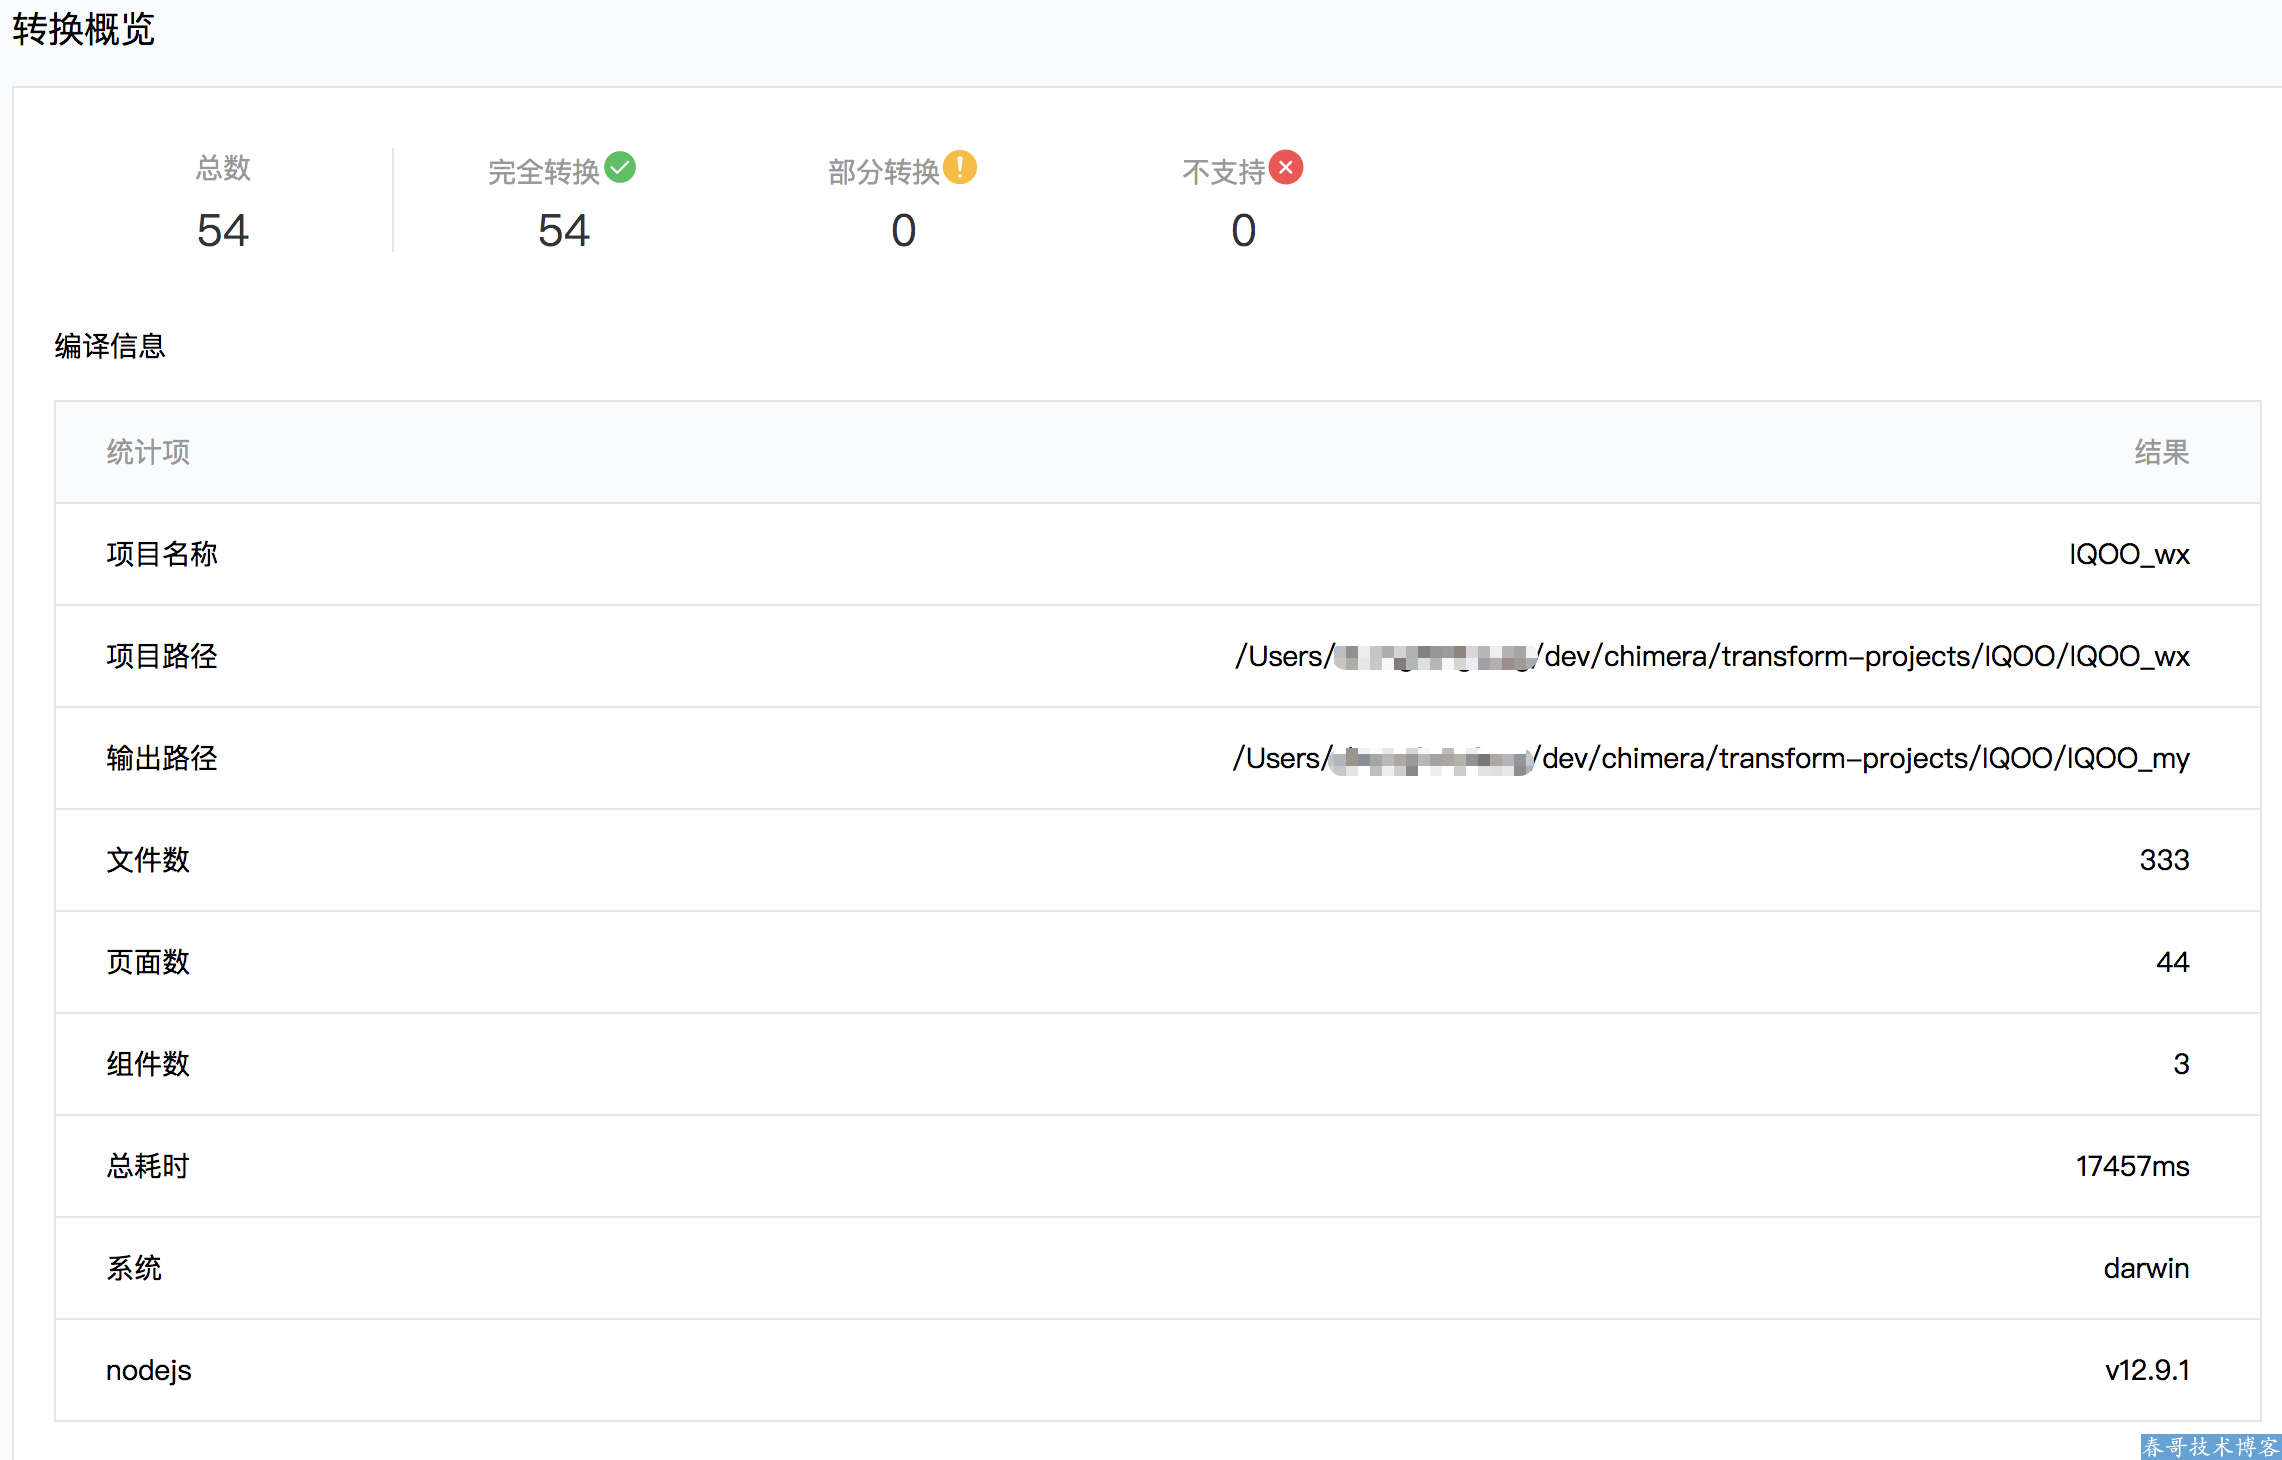The width and height of the screenshot is (2282, 1460).
Task: Click the red X icon beside 不支持
Action: [1286, 167]
